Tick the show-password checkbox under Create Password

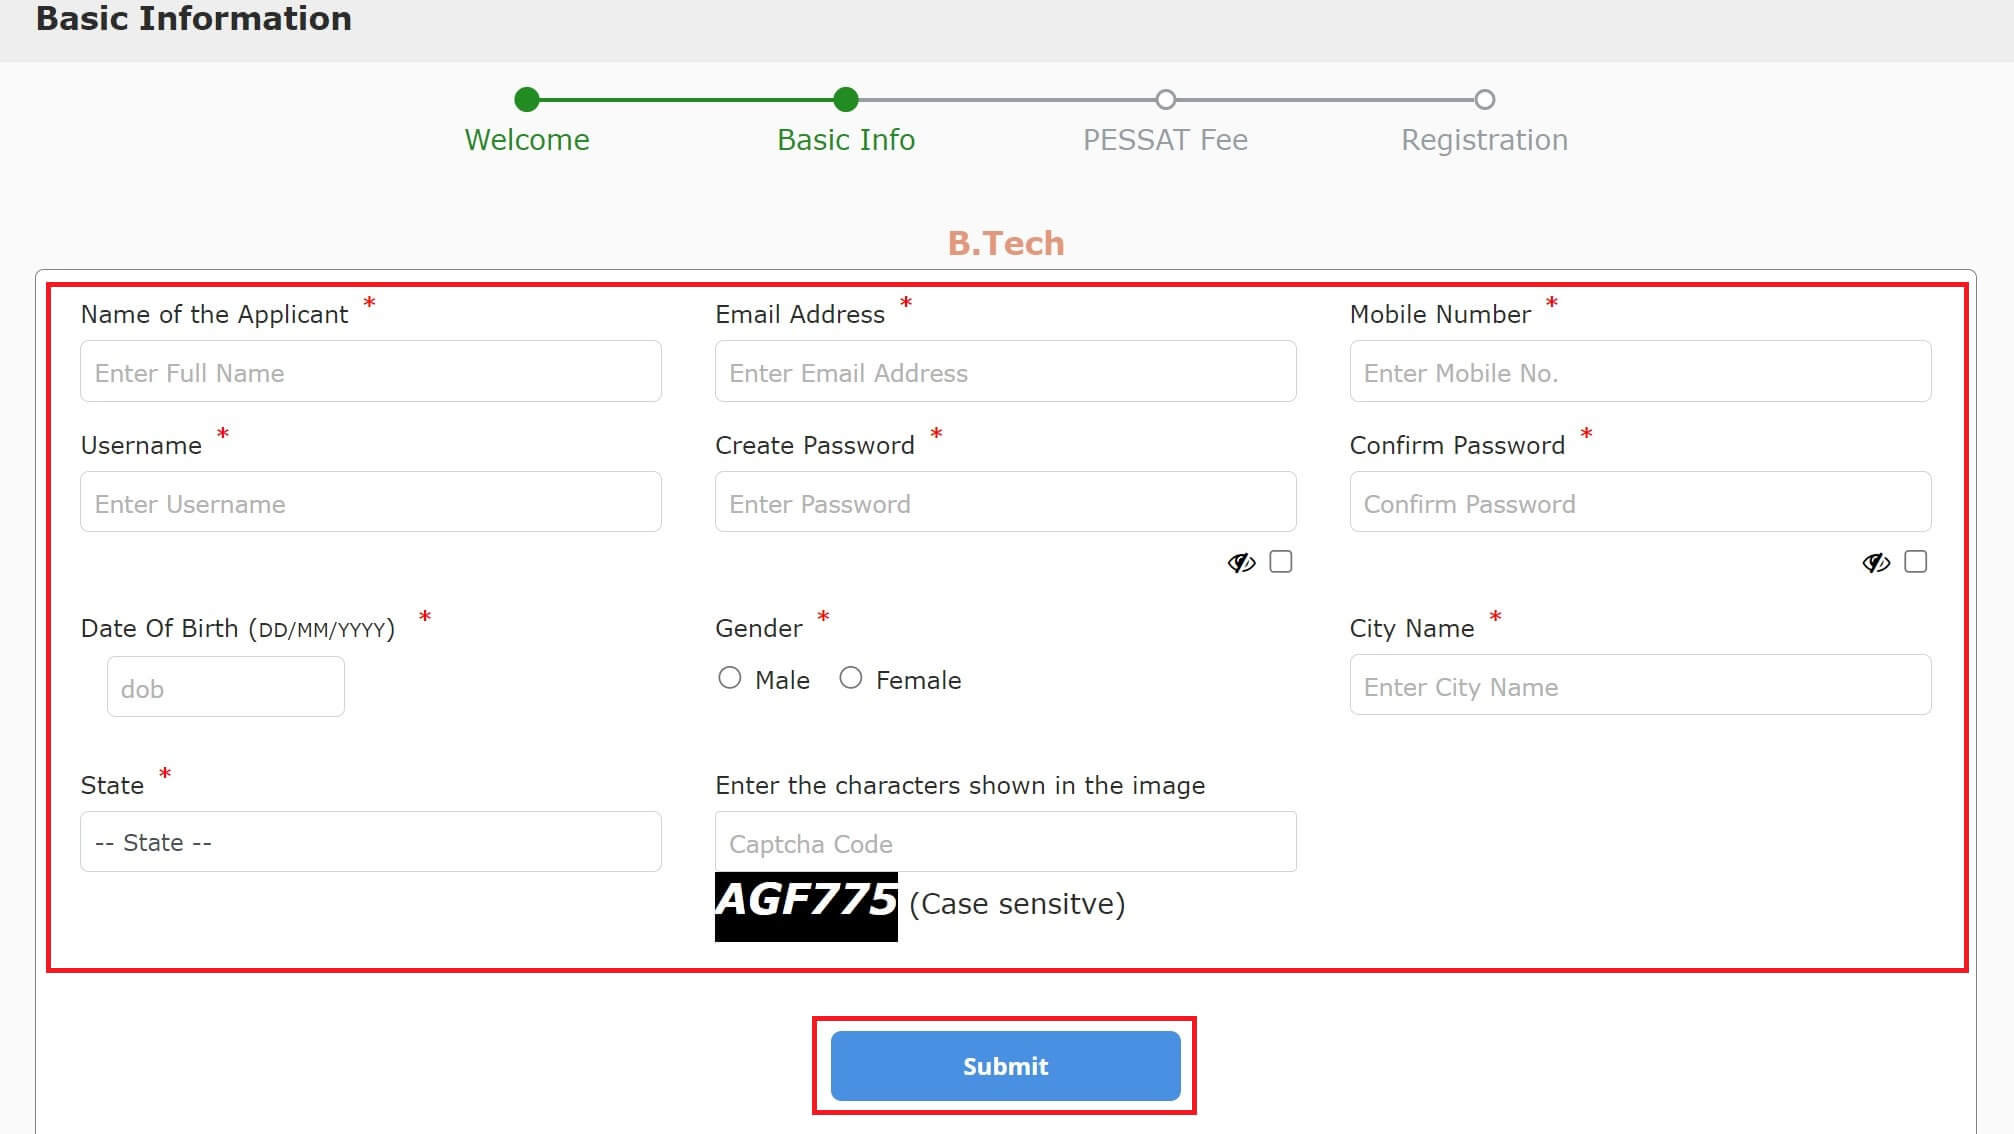(1281, 562)
